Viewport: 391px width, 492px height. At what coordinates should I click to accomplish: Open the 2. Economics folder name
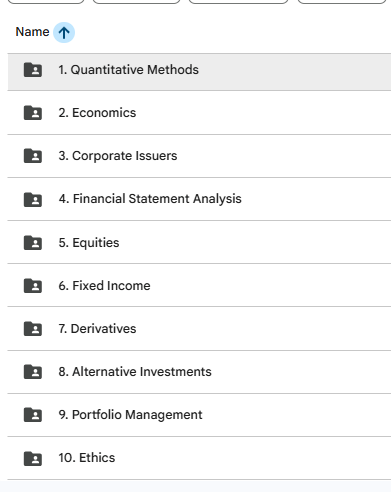tap(97, 113)
